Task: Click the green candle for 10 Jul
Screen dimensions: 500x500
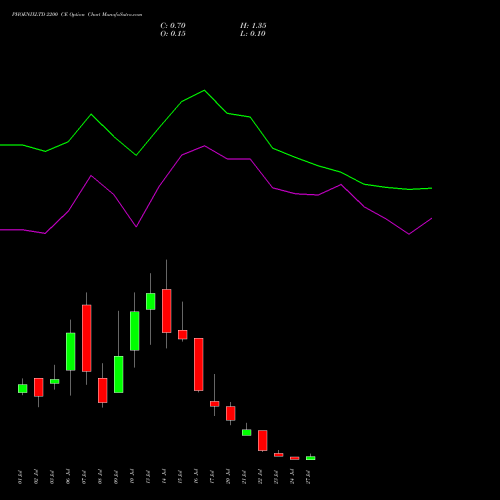Action: pos(135,331)
